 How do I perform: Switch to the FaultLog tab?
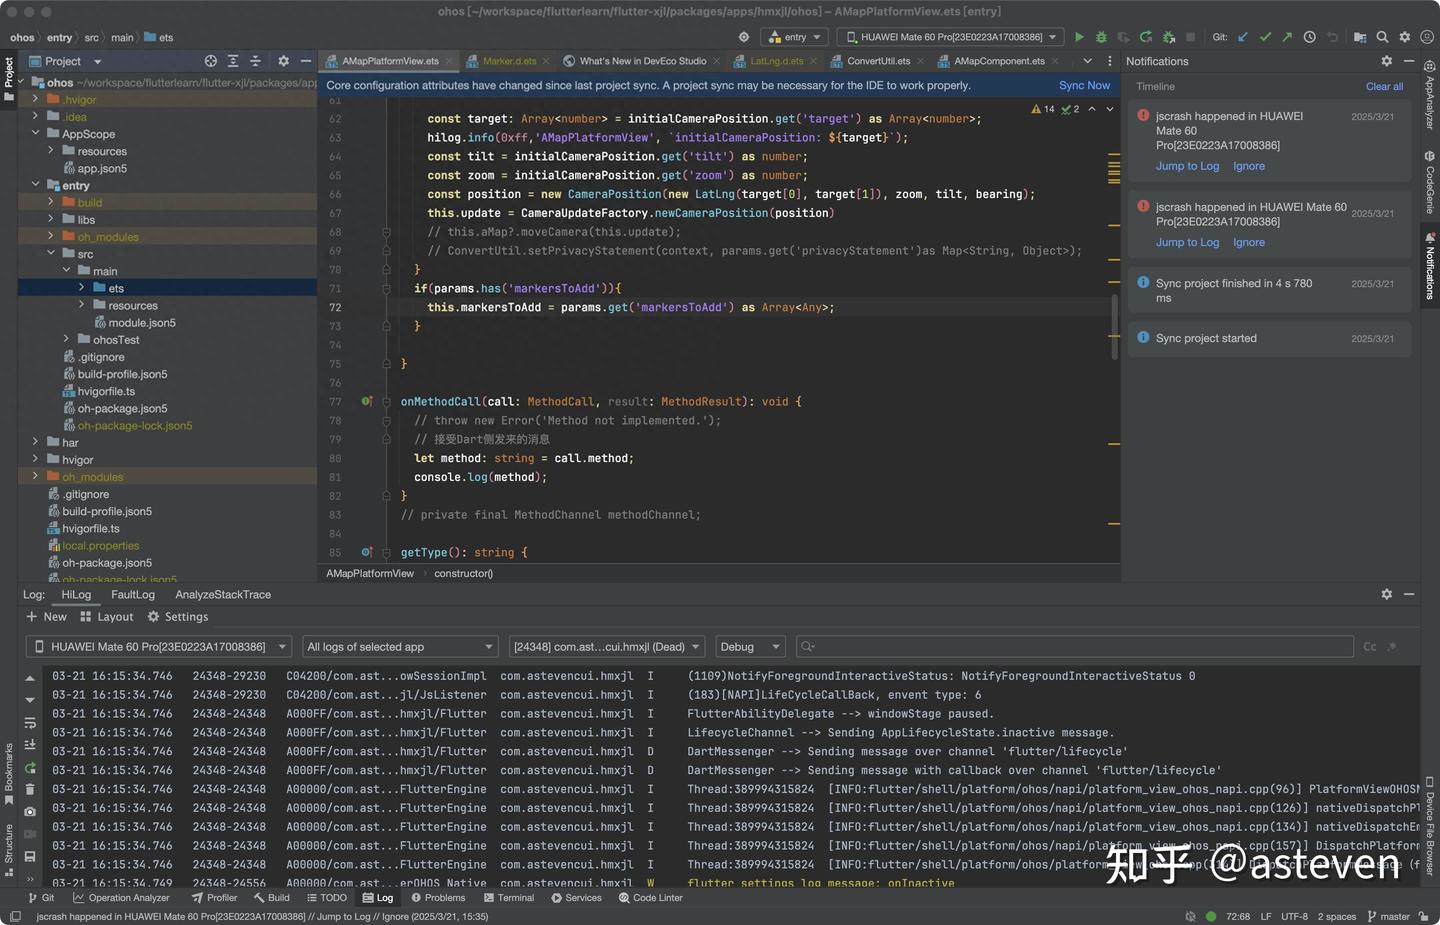pos(133,594)
